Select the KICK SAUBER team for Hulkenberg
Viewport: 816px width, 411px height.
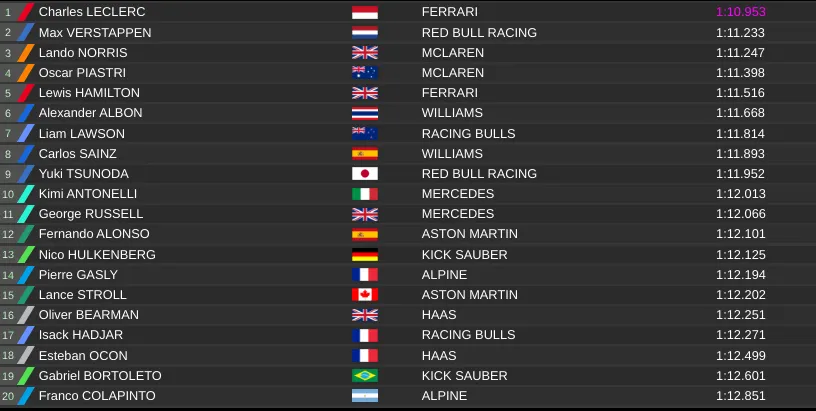[464, 254]
